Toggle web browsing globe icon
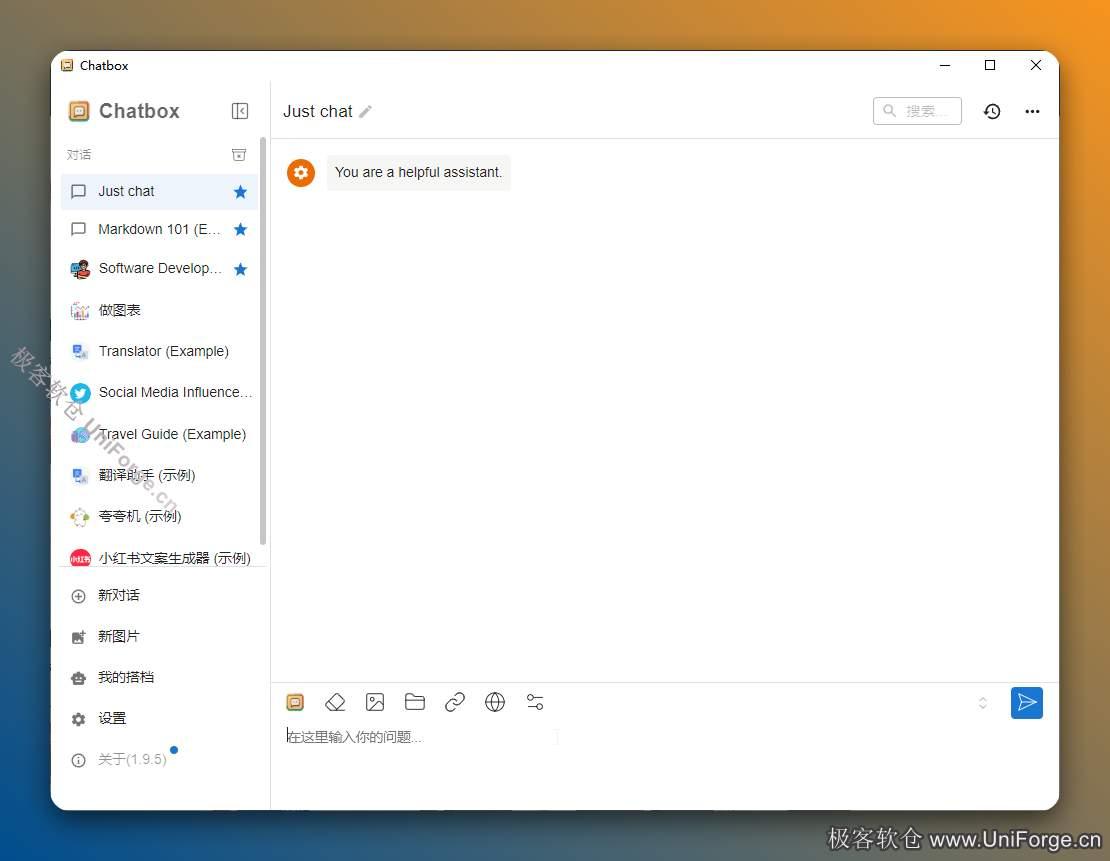The image size is (1110, 861). point(495,702)
